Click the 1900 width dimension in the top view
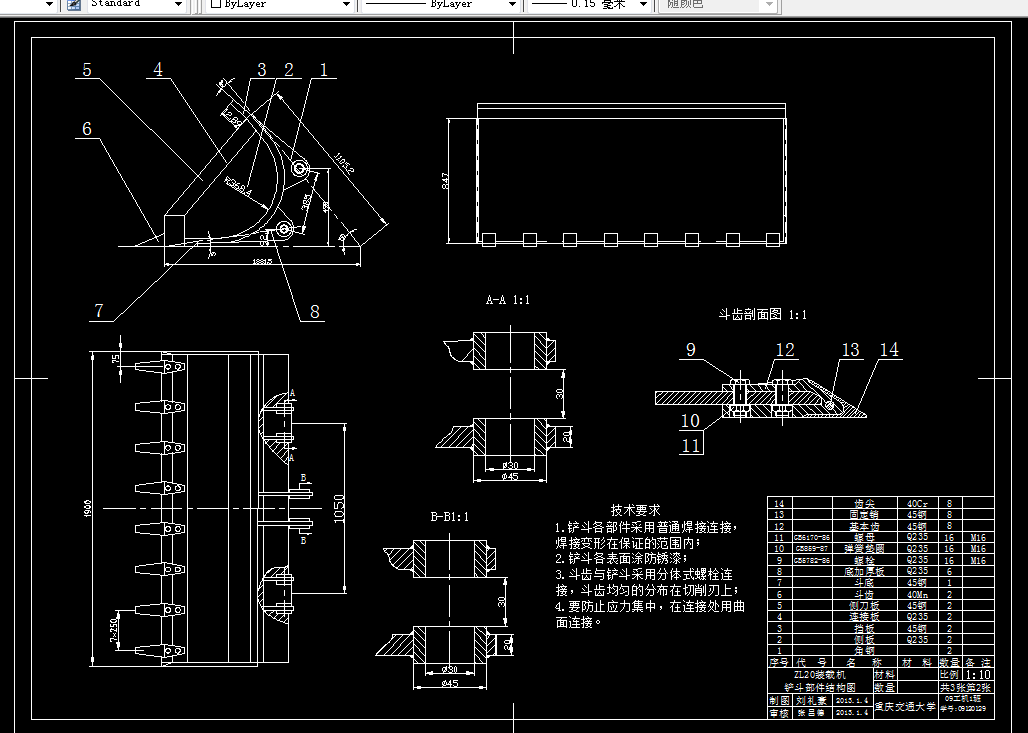This screenshot has width=1028, height=733. [88, 508]
